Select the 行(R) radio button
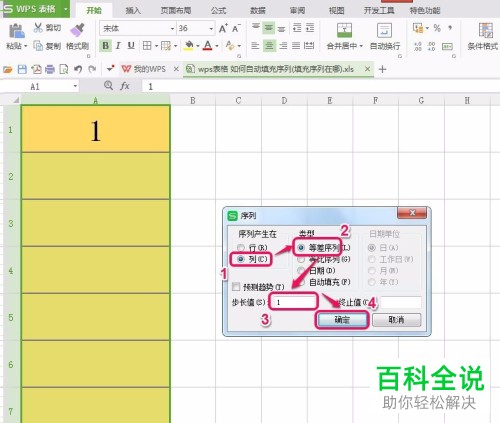 (x=241, y=248)
